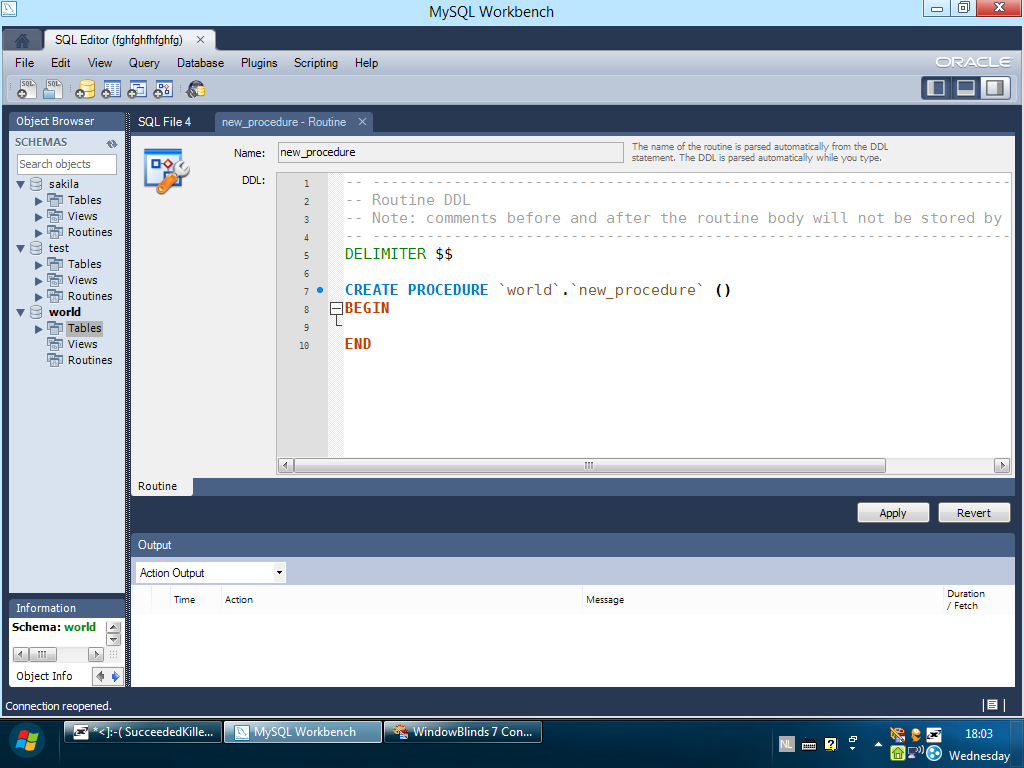Open NL language indicator in tray
The width and height of the screenshot is (1024, 768).
point(786,744)
